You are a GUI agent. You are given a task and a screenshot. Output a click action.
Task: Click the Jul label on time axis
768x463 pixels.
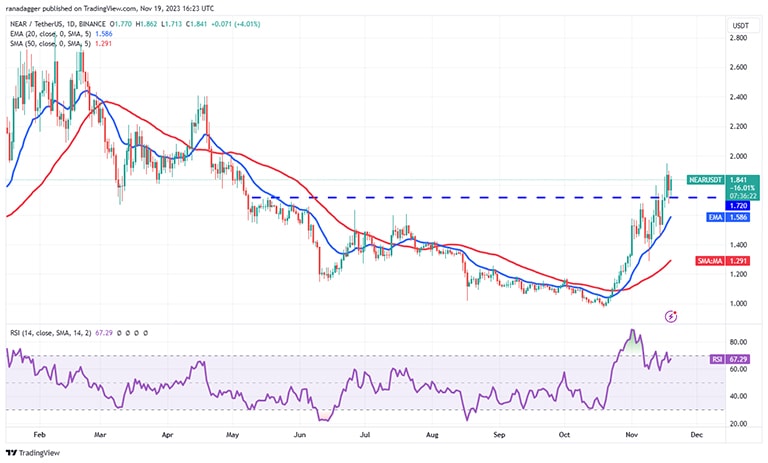(x=364, y=435)
